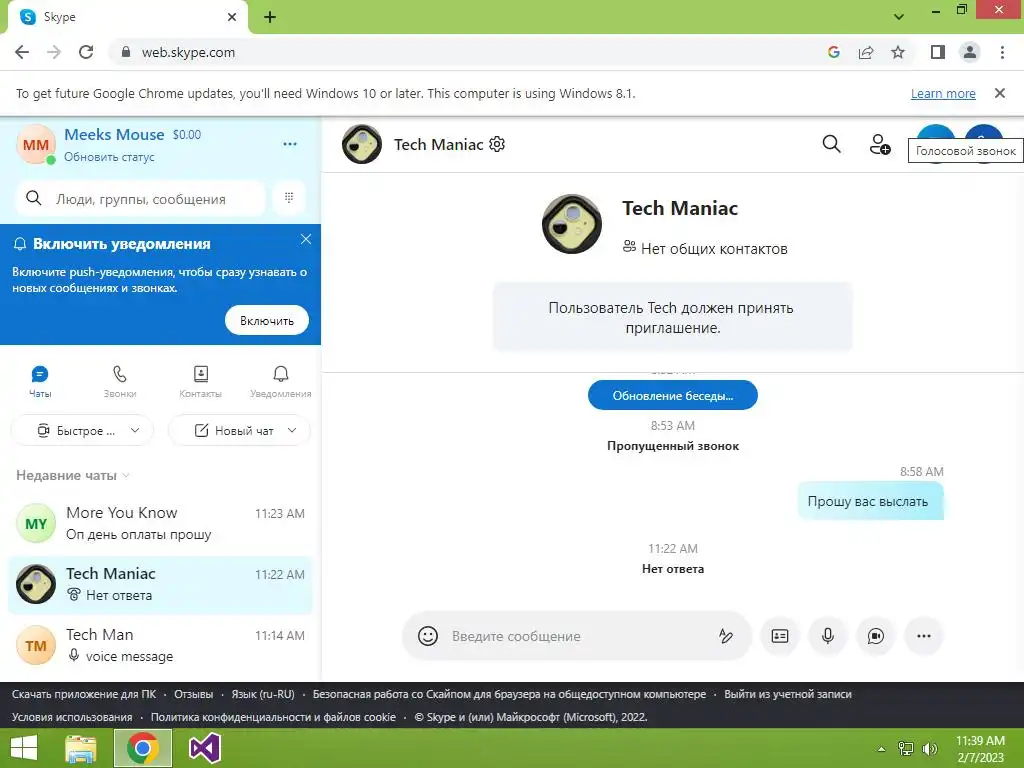Open the Meeks Mouse profile more menu
This screenshot has height=768, width=1024.
tap(290, 144)
